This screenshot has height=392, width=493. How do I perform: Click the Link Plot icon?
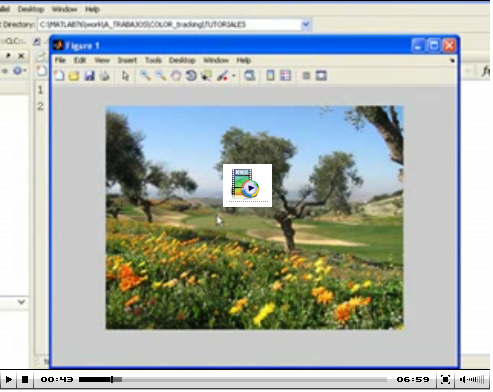(x=250, y=76)
